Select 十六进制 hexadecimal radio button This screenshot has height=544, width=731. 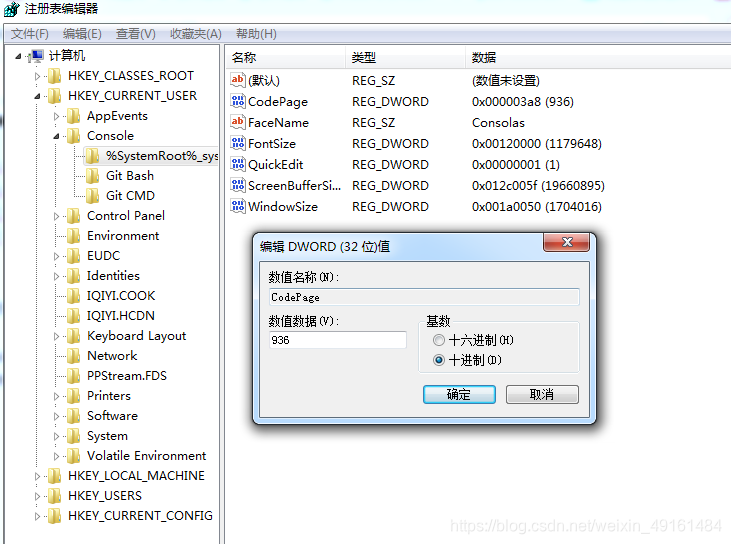click(439, 340)
